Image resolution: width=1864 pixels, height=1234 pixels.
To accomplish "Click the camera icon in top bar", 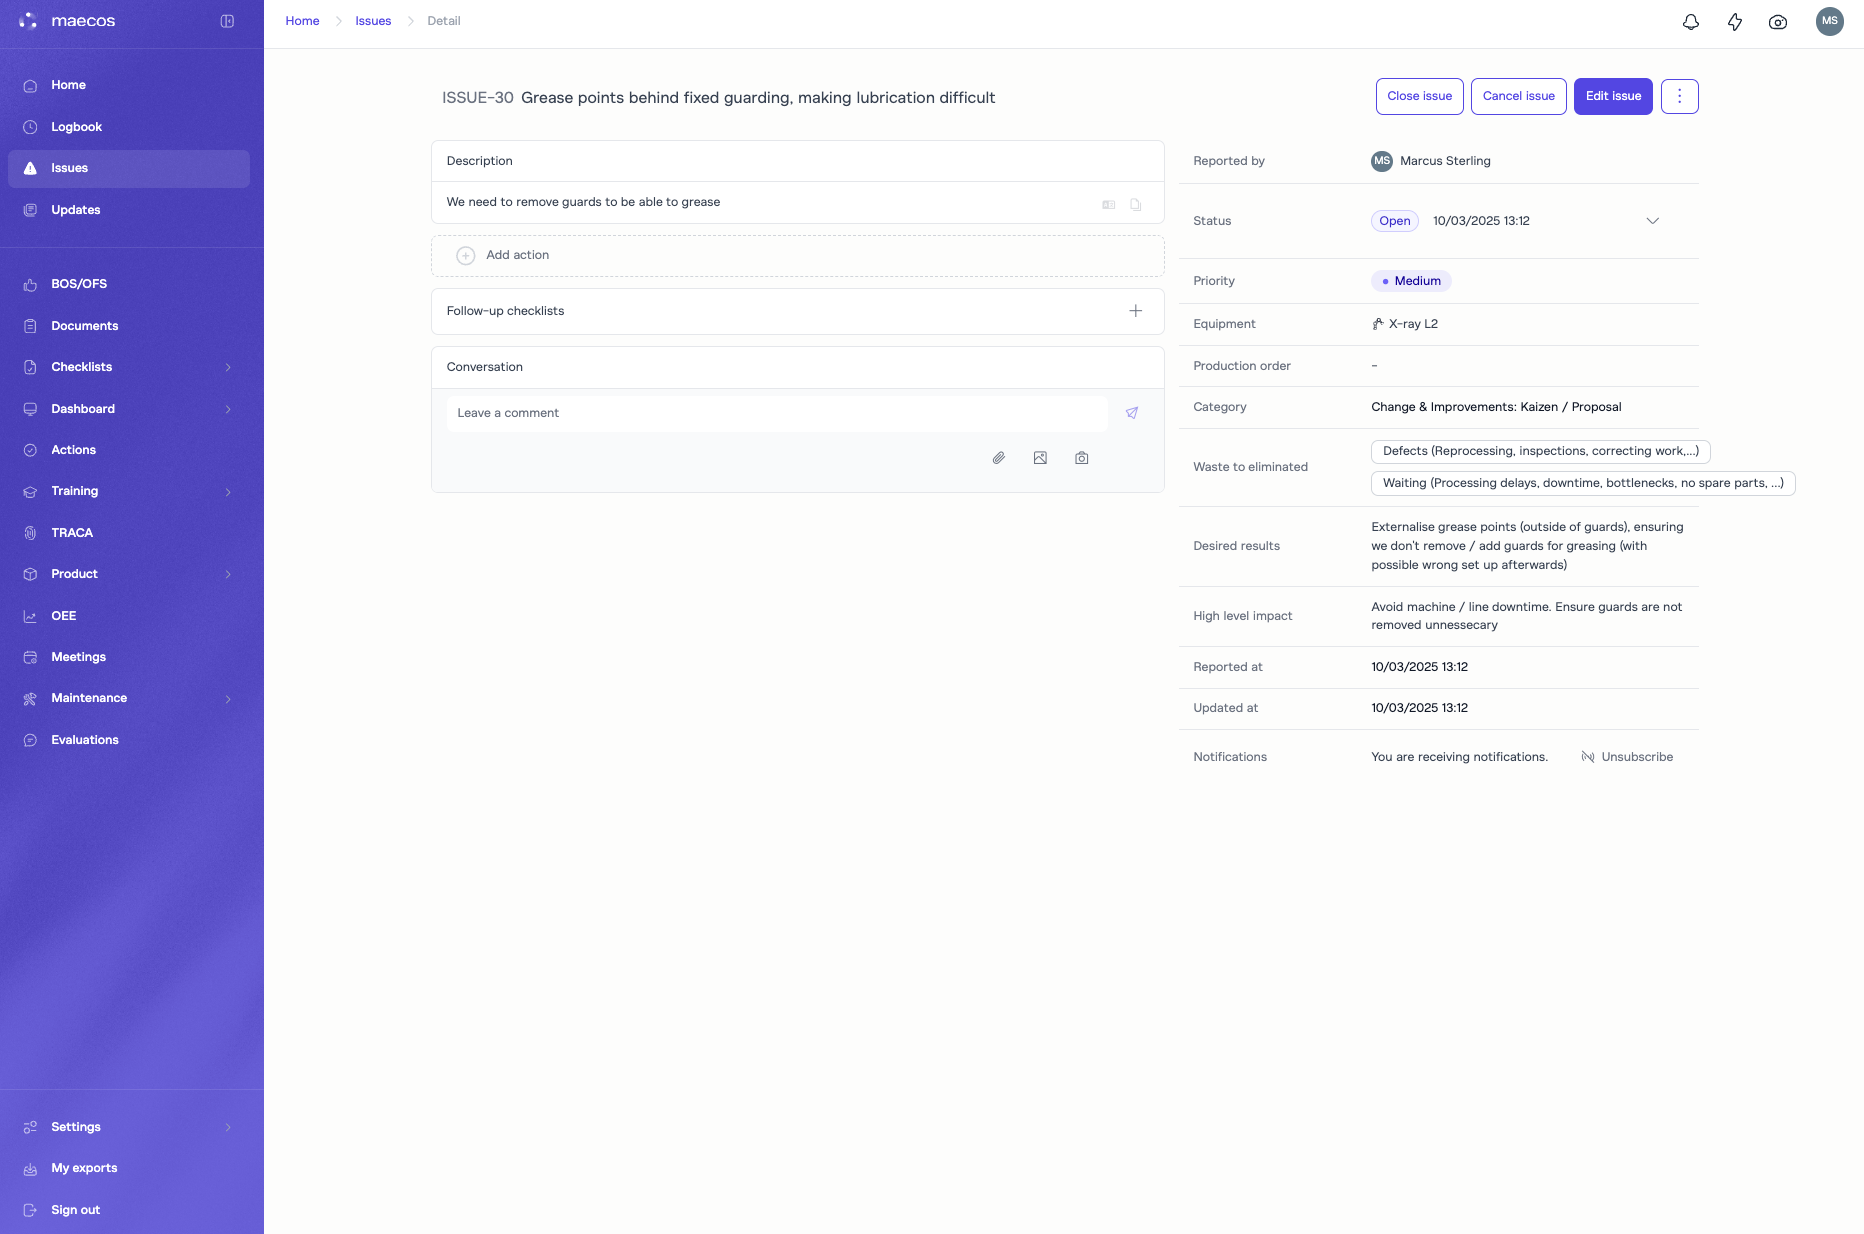I will [x=1778, y=22].
